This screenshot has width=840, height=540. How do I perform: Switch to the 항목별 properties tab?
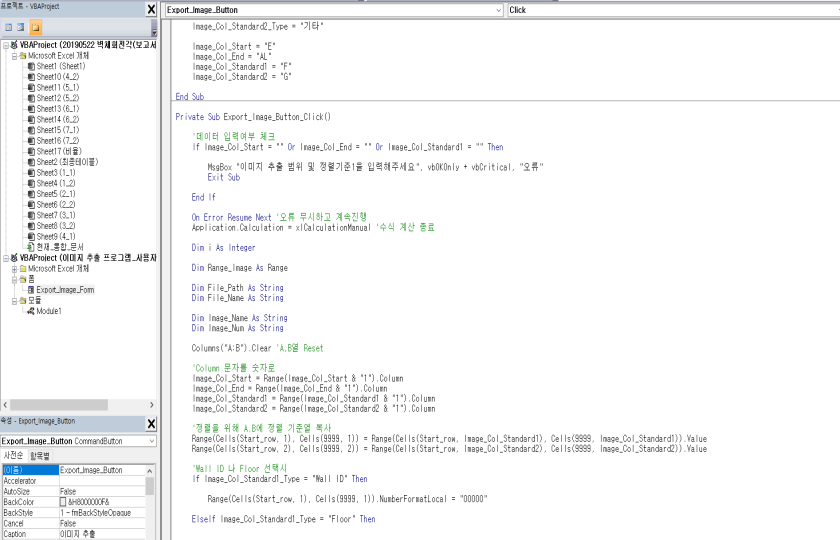(x=41, y=455)
